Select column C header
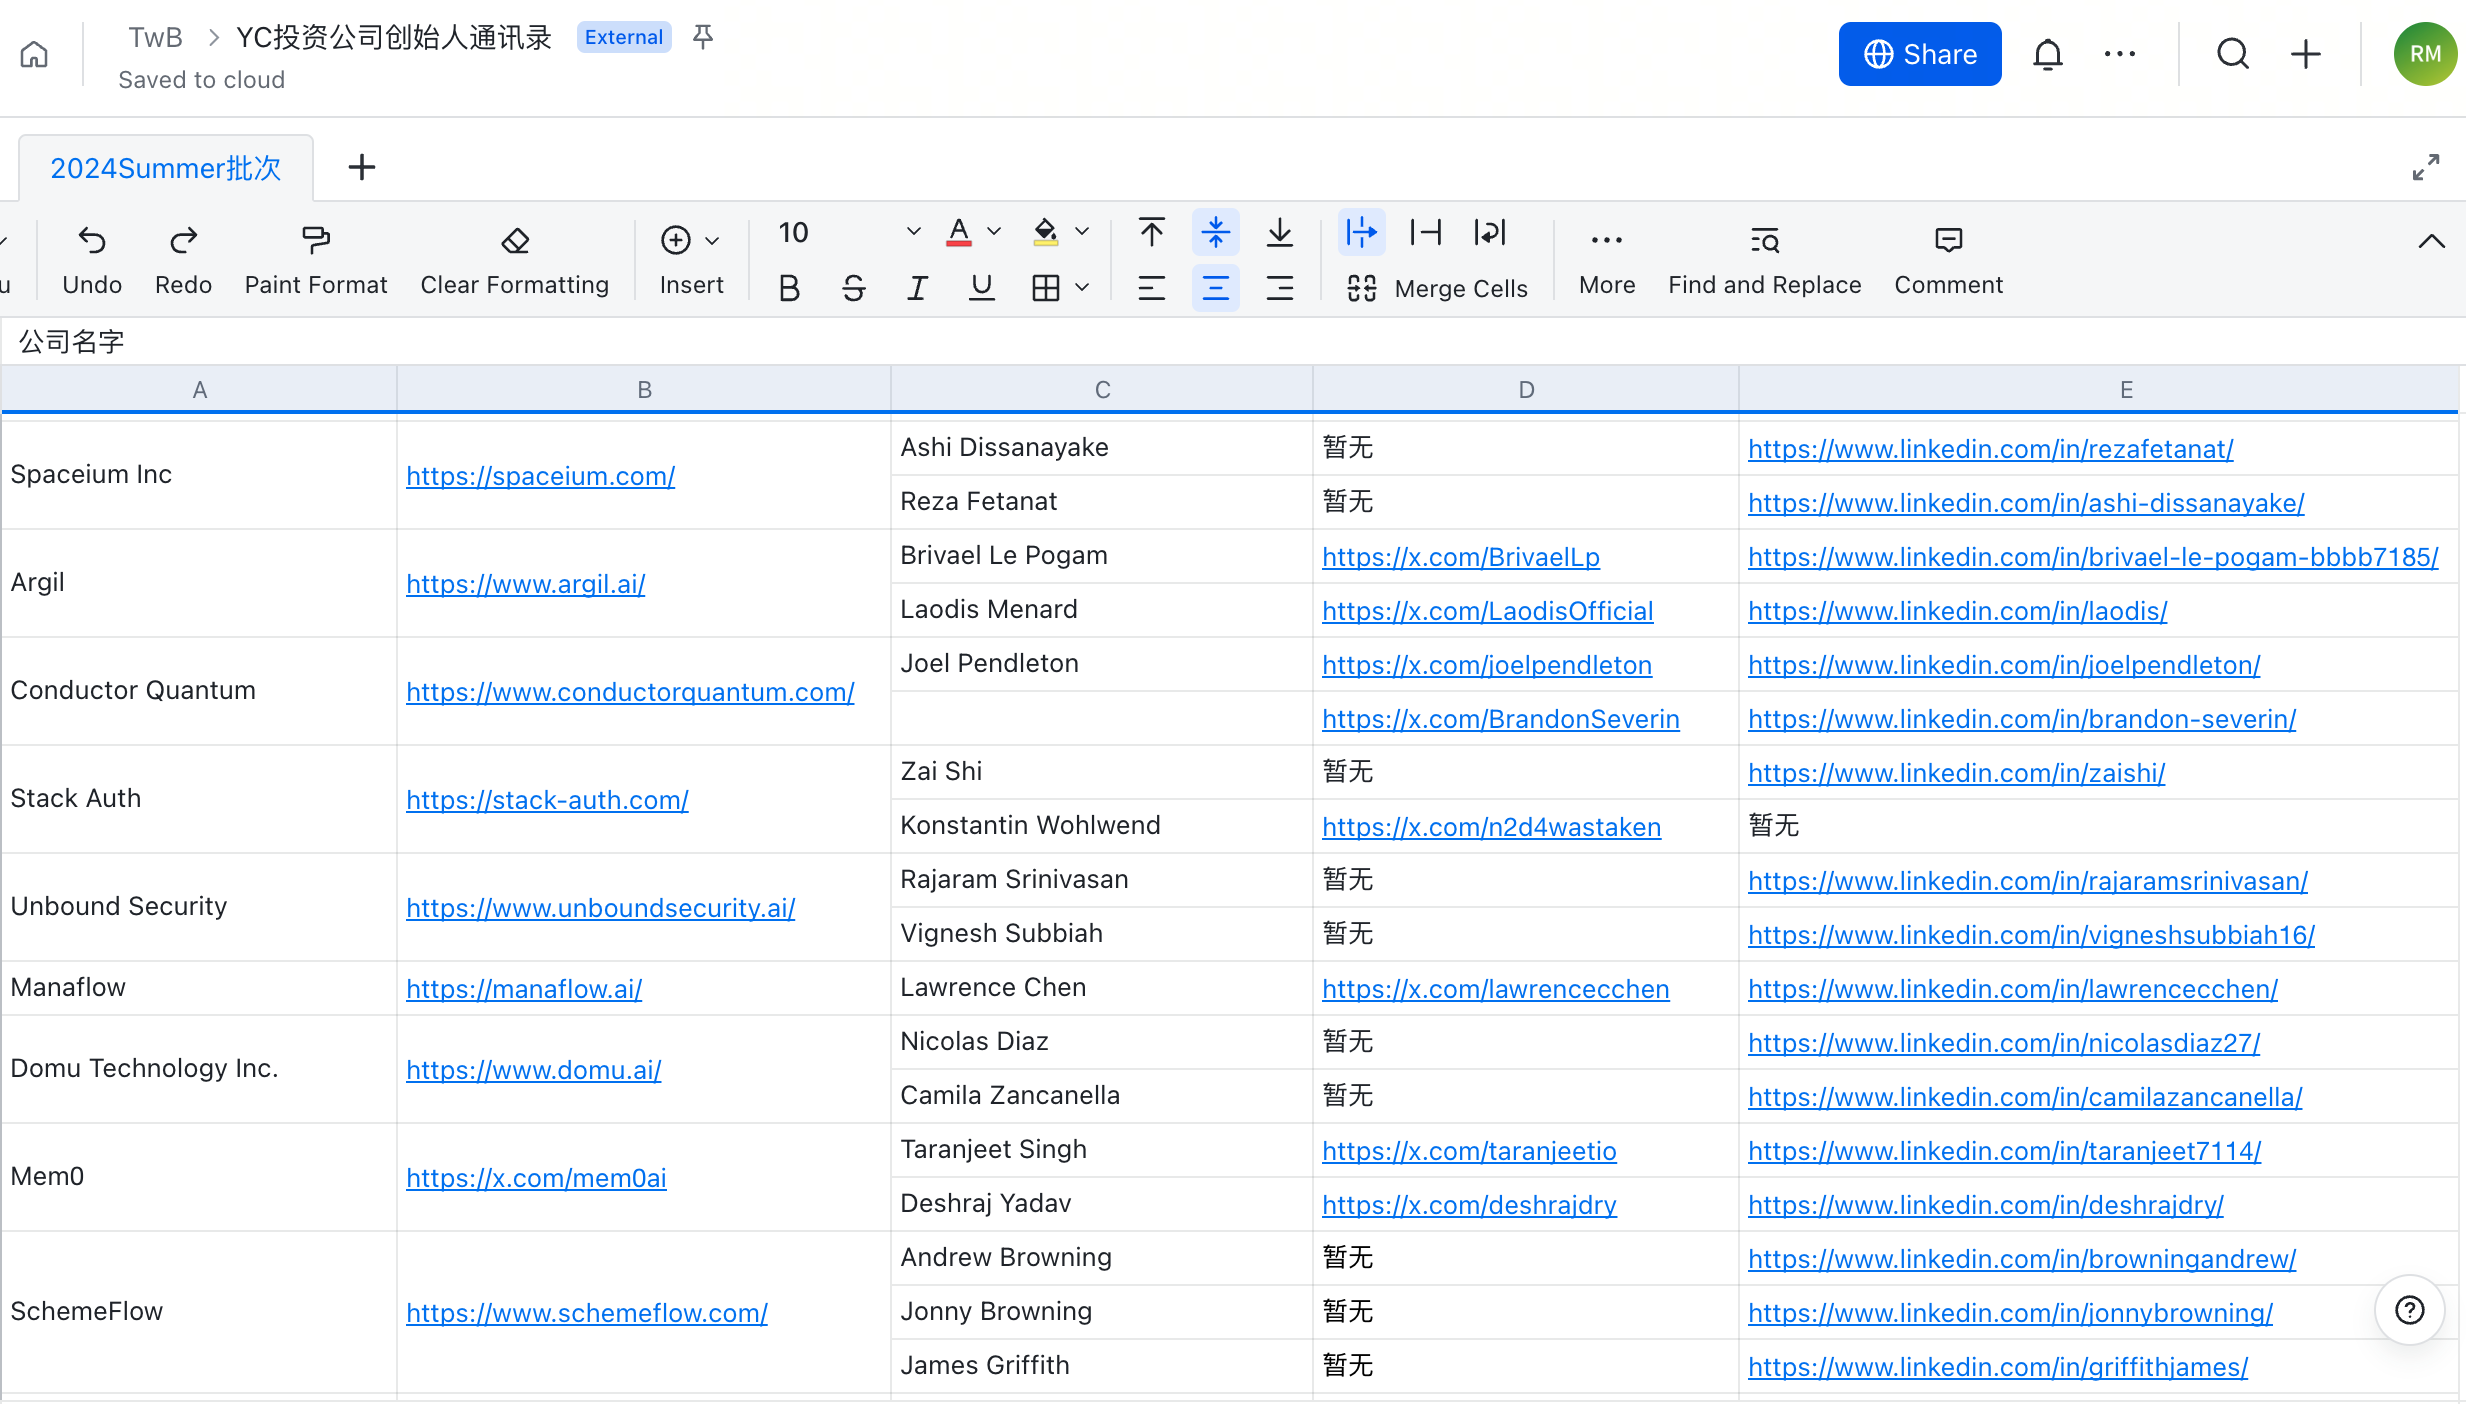 tap(1102, 389)
